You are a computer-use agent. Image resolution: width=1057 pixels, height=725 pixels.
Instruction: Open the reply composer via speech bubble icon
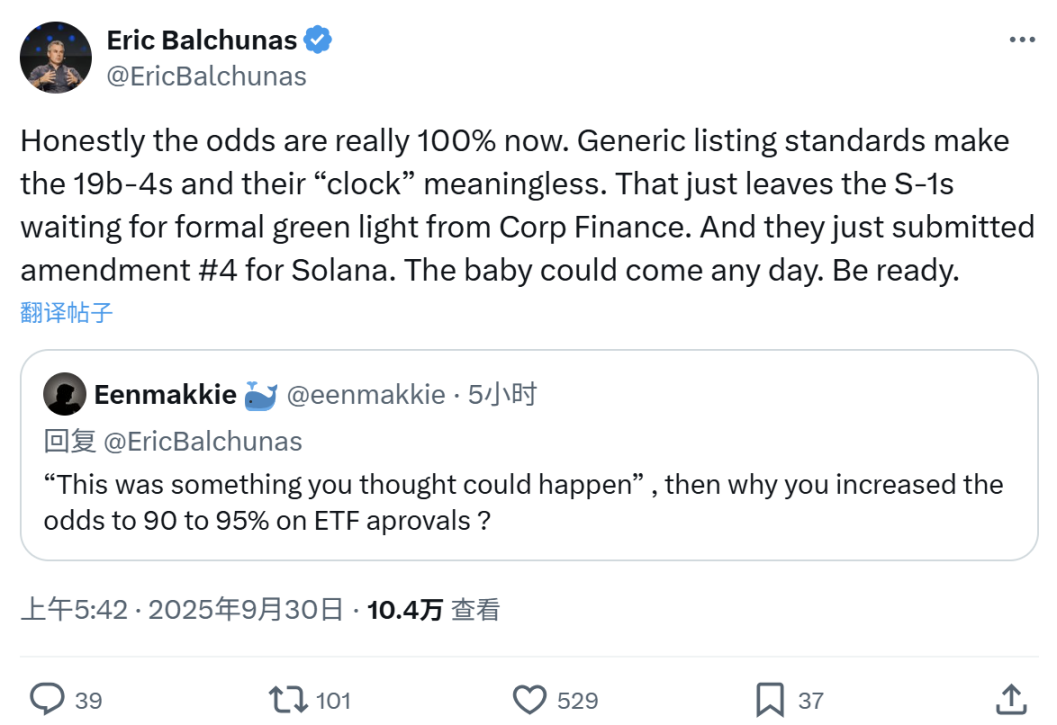point(47,698)
